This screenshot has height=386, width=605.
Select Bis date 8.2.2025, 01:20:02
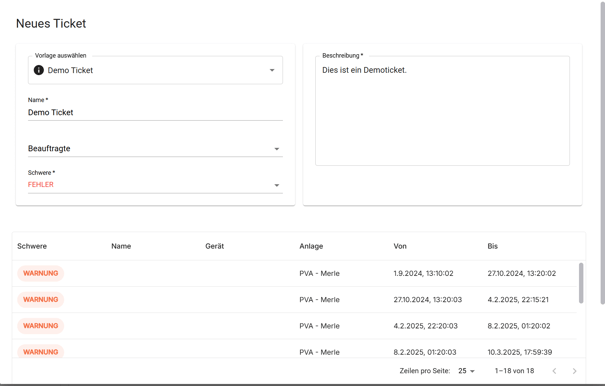(519, 326)
